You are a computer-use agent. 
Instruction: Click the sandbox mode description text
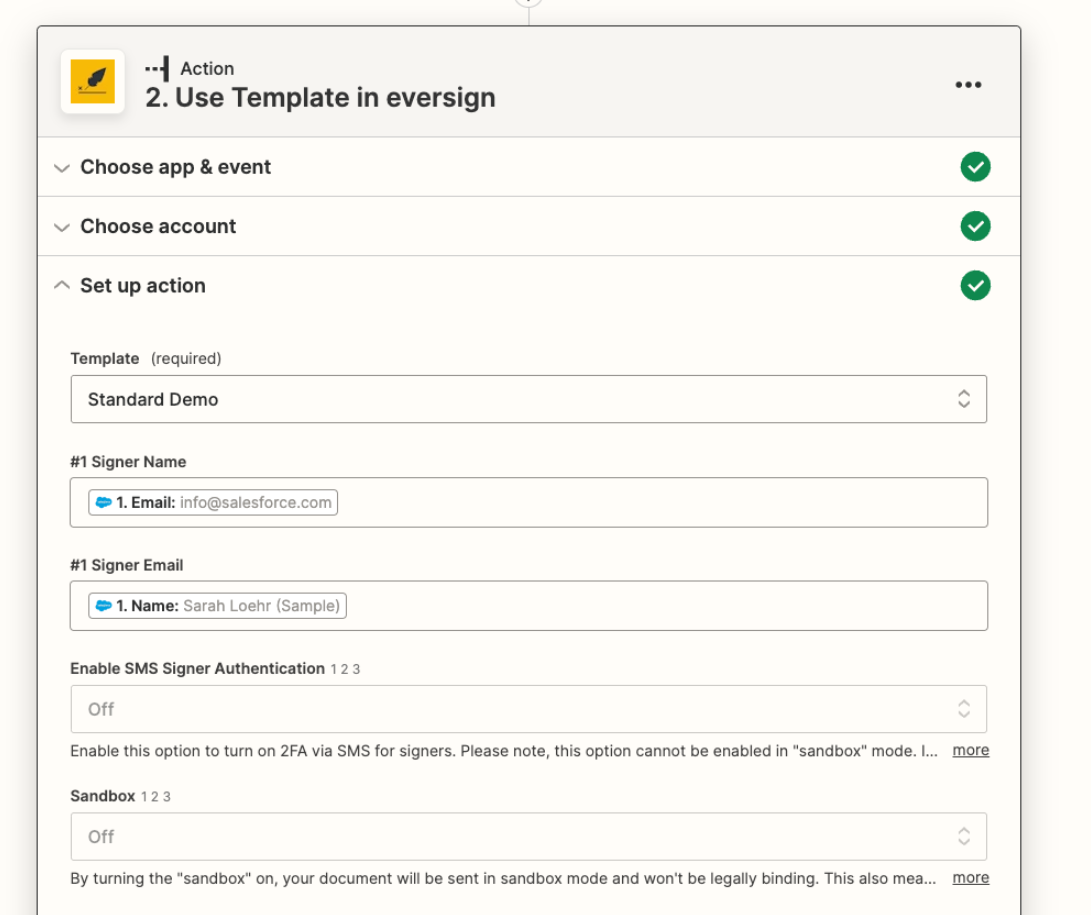point(503,878)
